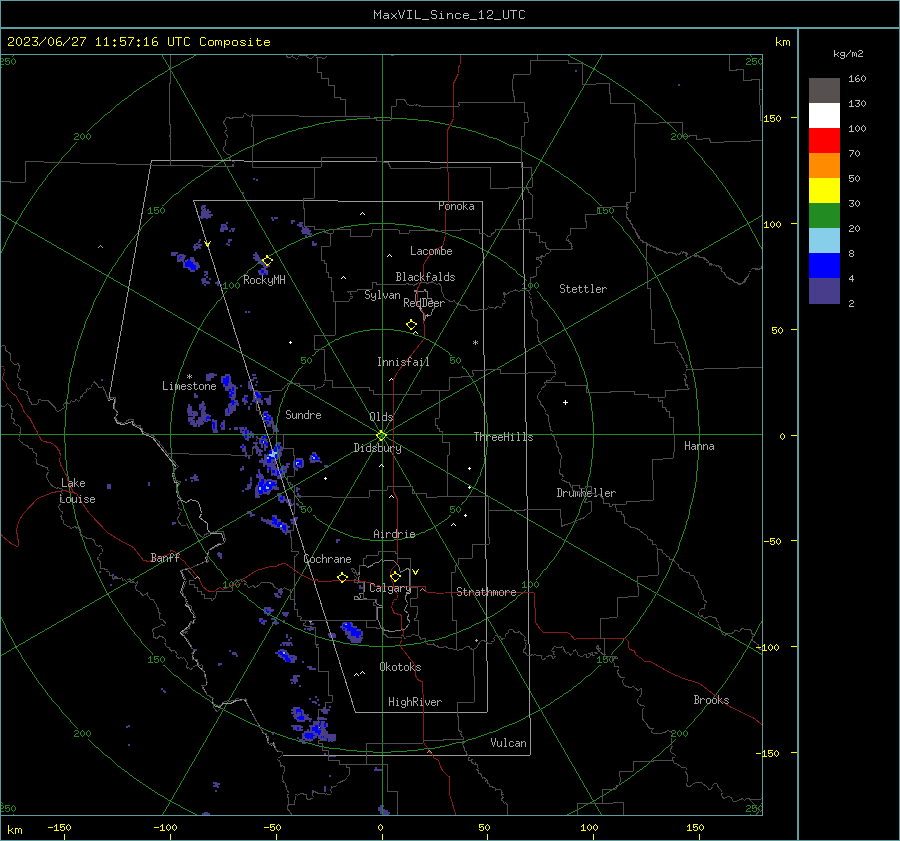Select the 2023/06/27 11:57:16 UTC Composite timestamp
Image resolution: width=900 pixels, height=841 pixels.
coord(139,42)
